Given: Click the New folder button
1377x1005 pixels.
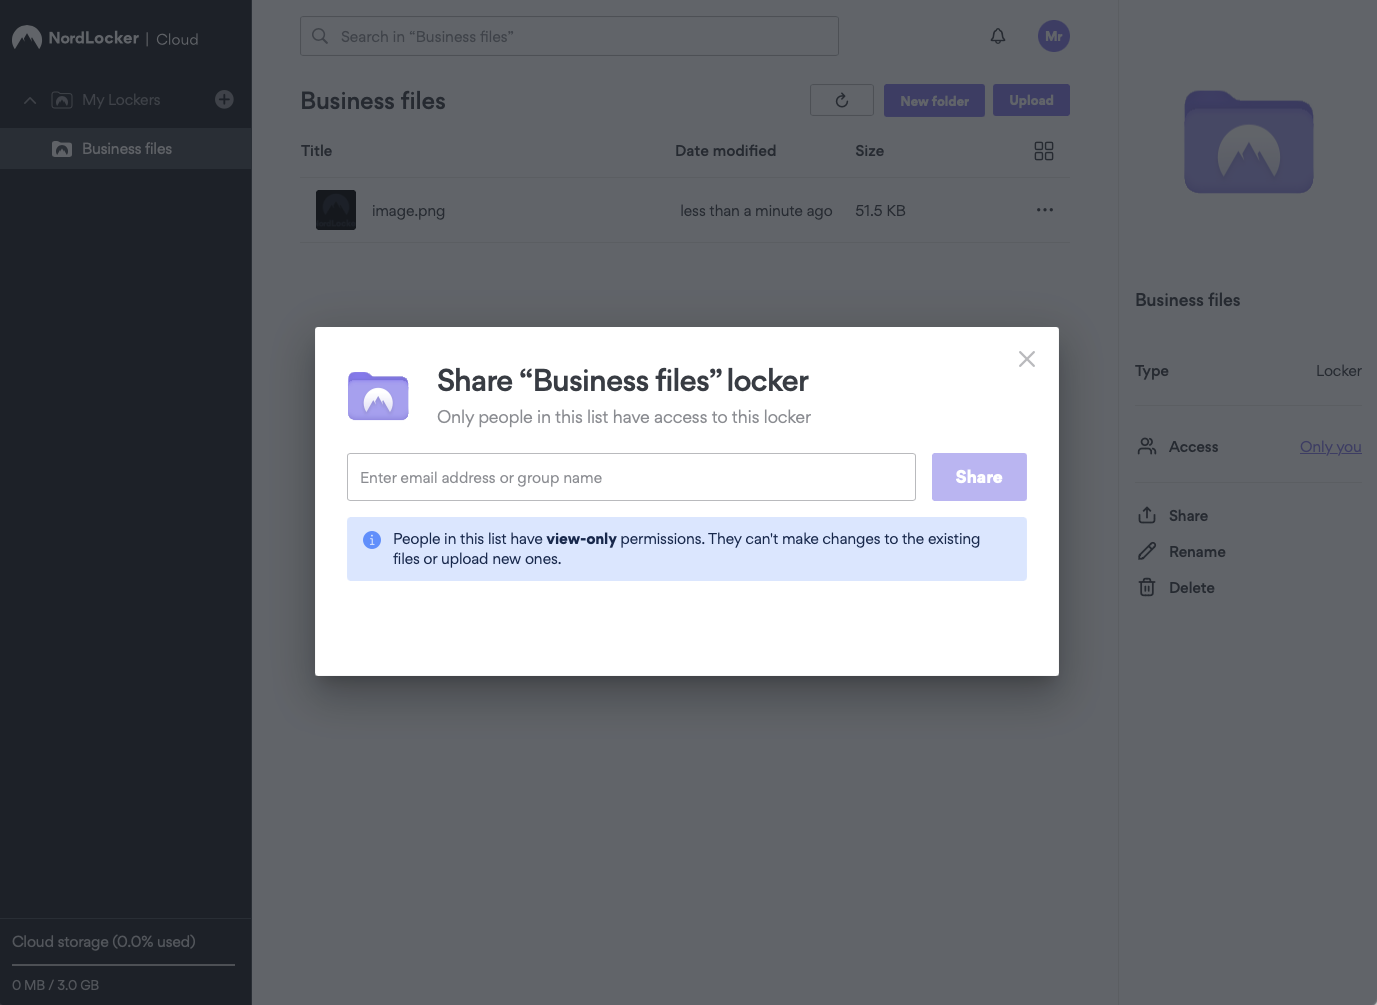Looking at the screenshot, I should (x=933, y=100).
